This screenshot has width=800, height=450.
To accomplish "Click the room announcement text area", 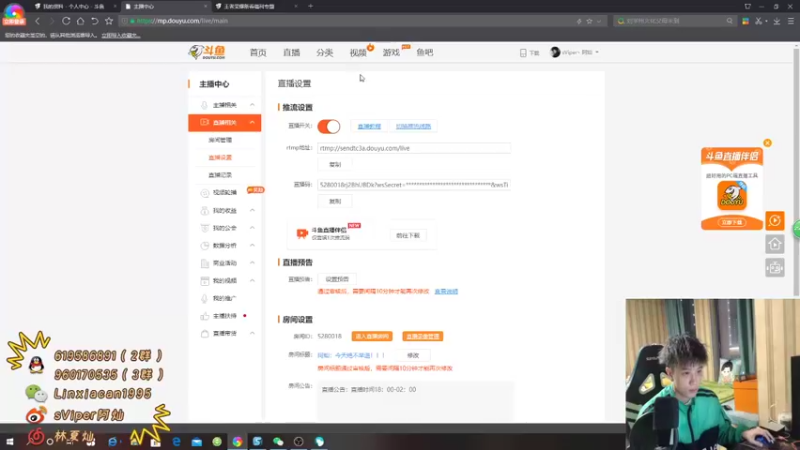I will [415, 401].
